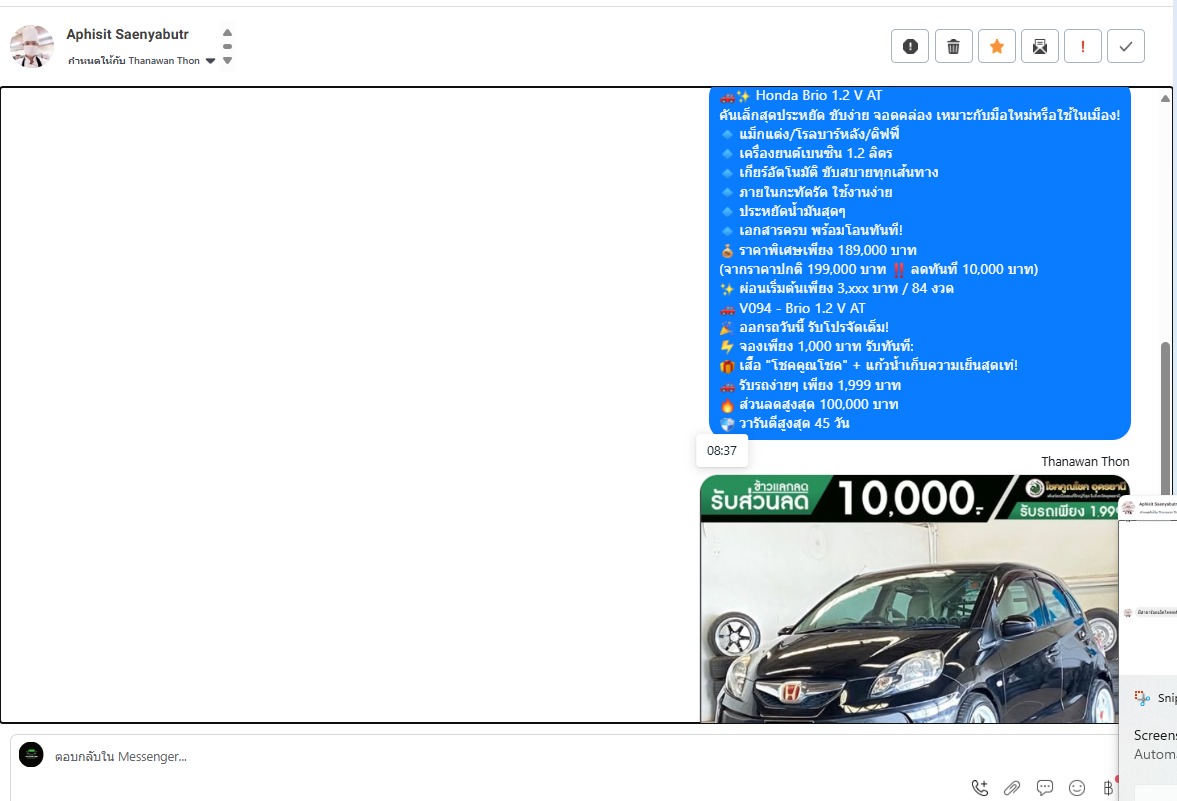This screenshot has height=801, width=1177.
Task: Open the add phone call icon
Action: point(980,787)
